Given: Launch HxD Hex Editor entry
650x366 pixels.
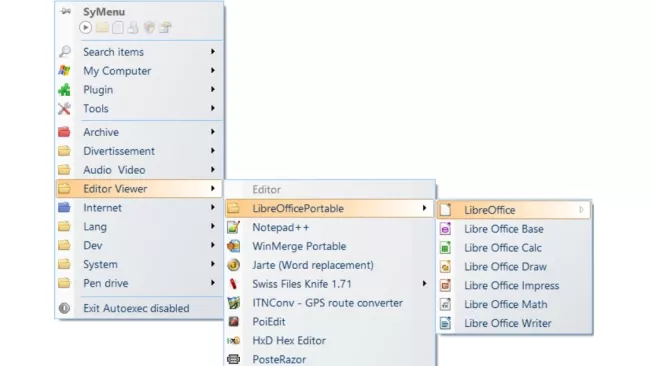Looking at the screenshot, I should tap(330, 340).
